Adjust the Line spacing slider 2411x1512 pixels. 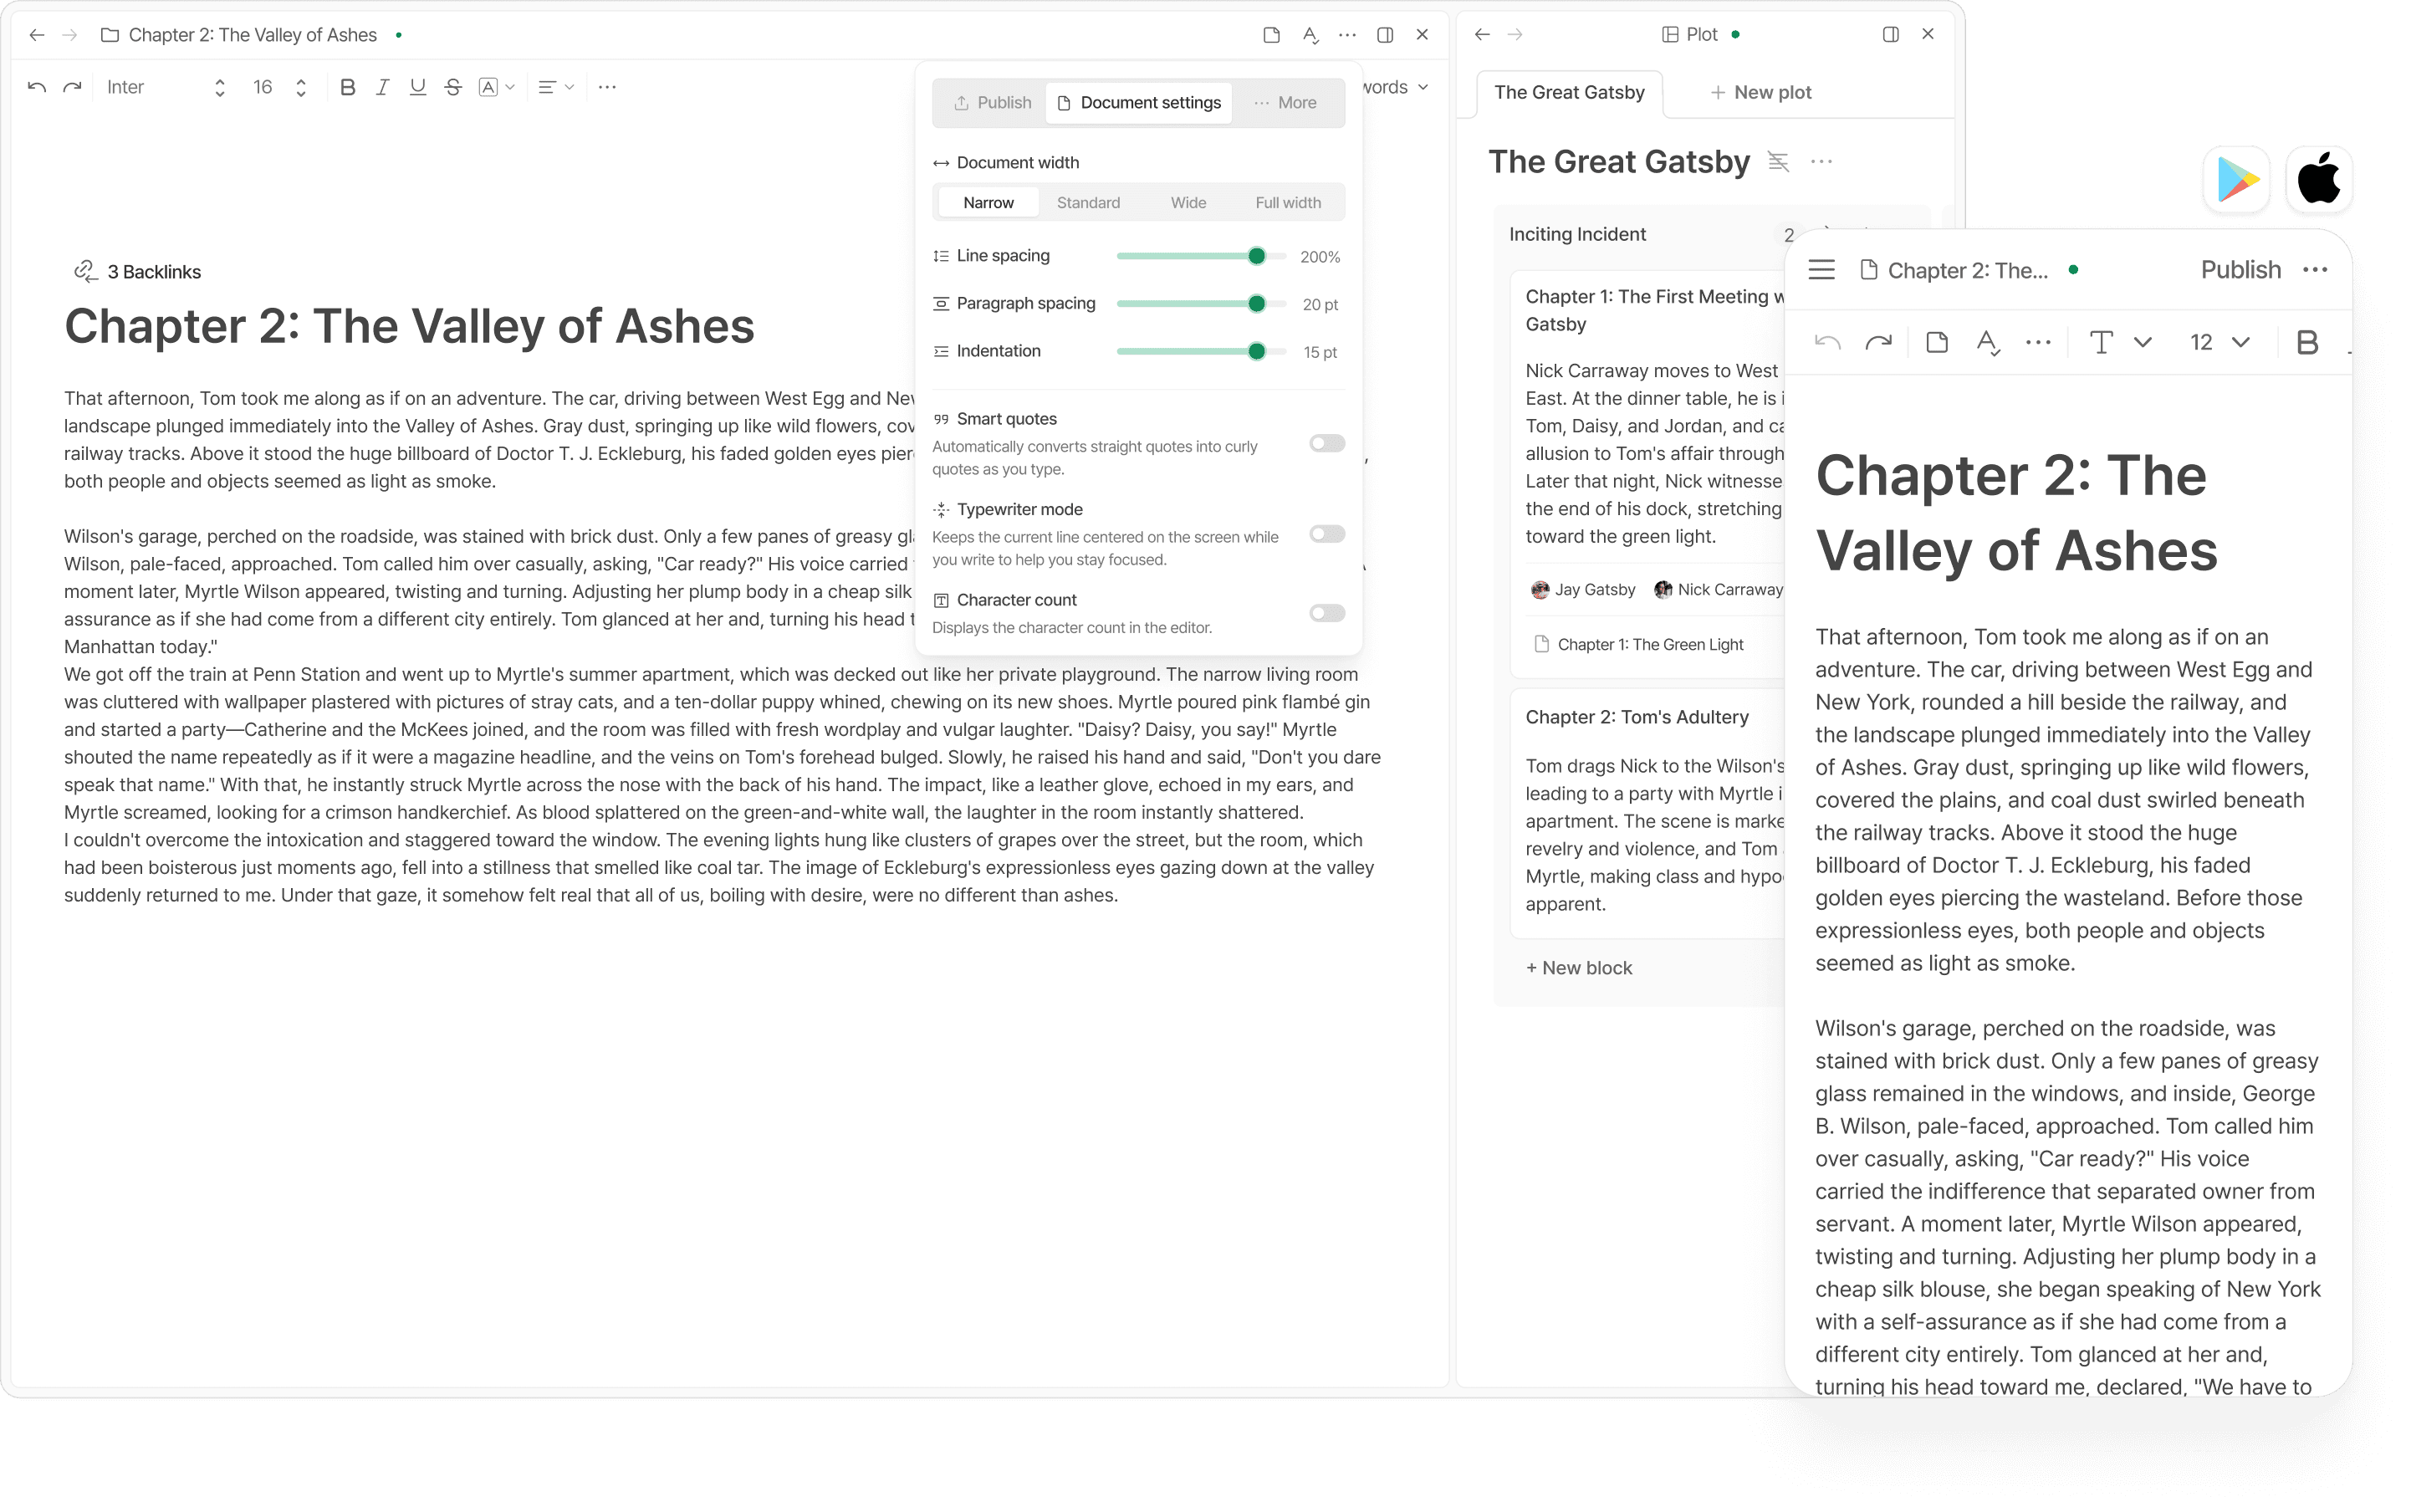point(1256,256)
